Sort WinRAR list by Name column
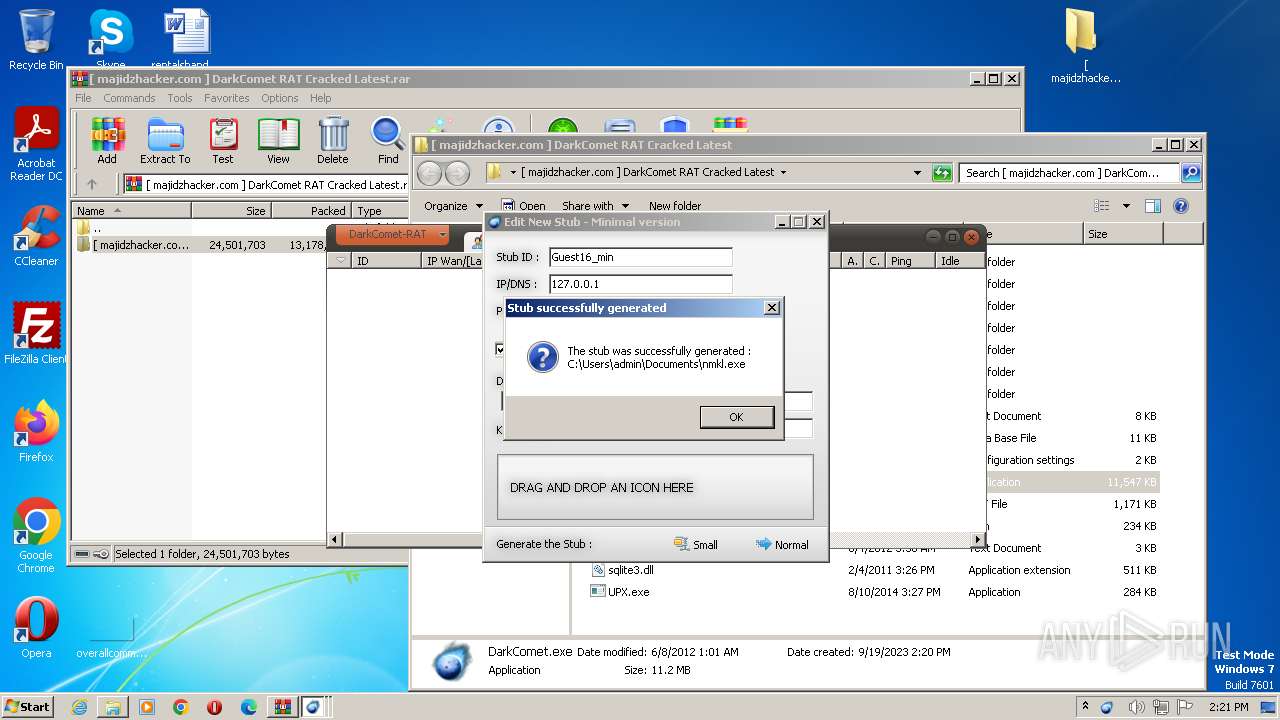The height and width of the screenshot is (720, 1280). point(131,211)
